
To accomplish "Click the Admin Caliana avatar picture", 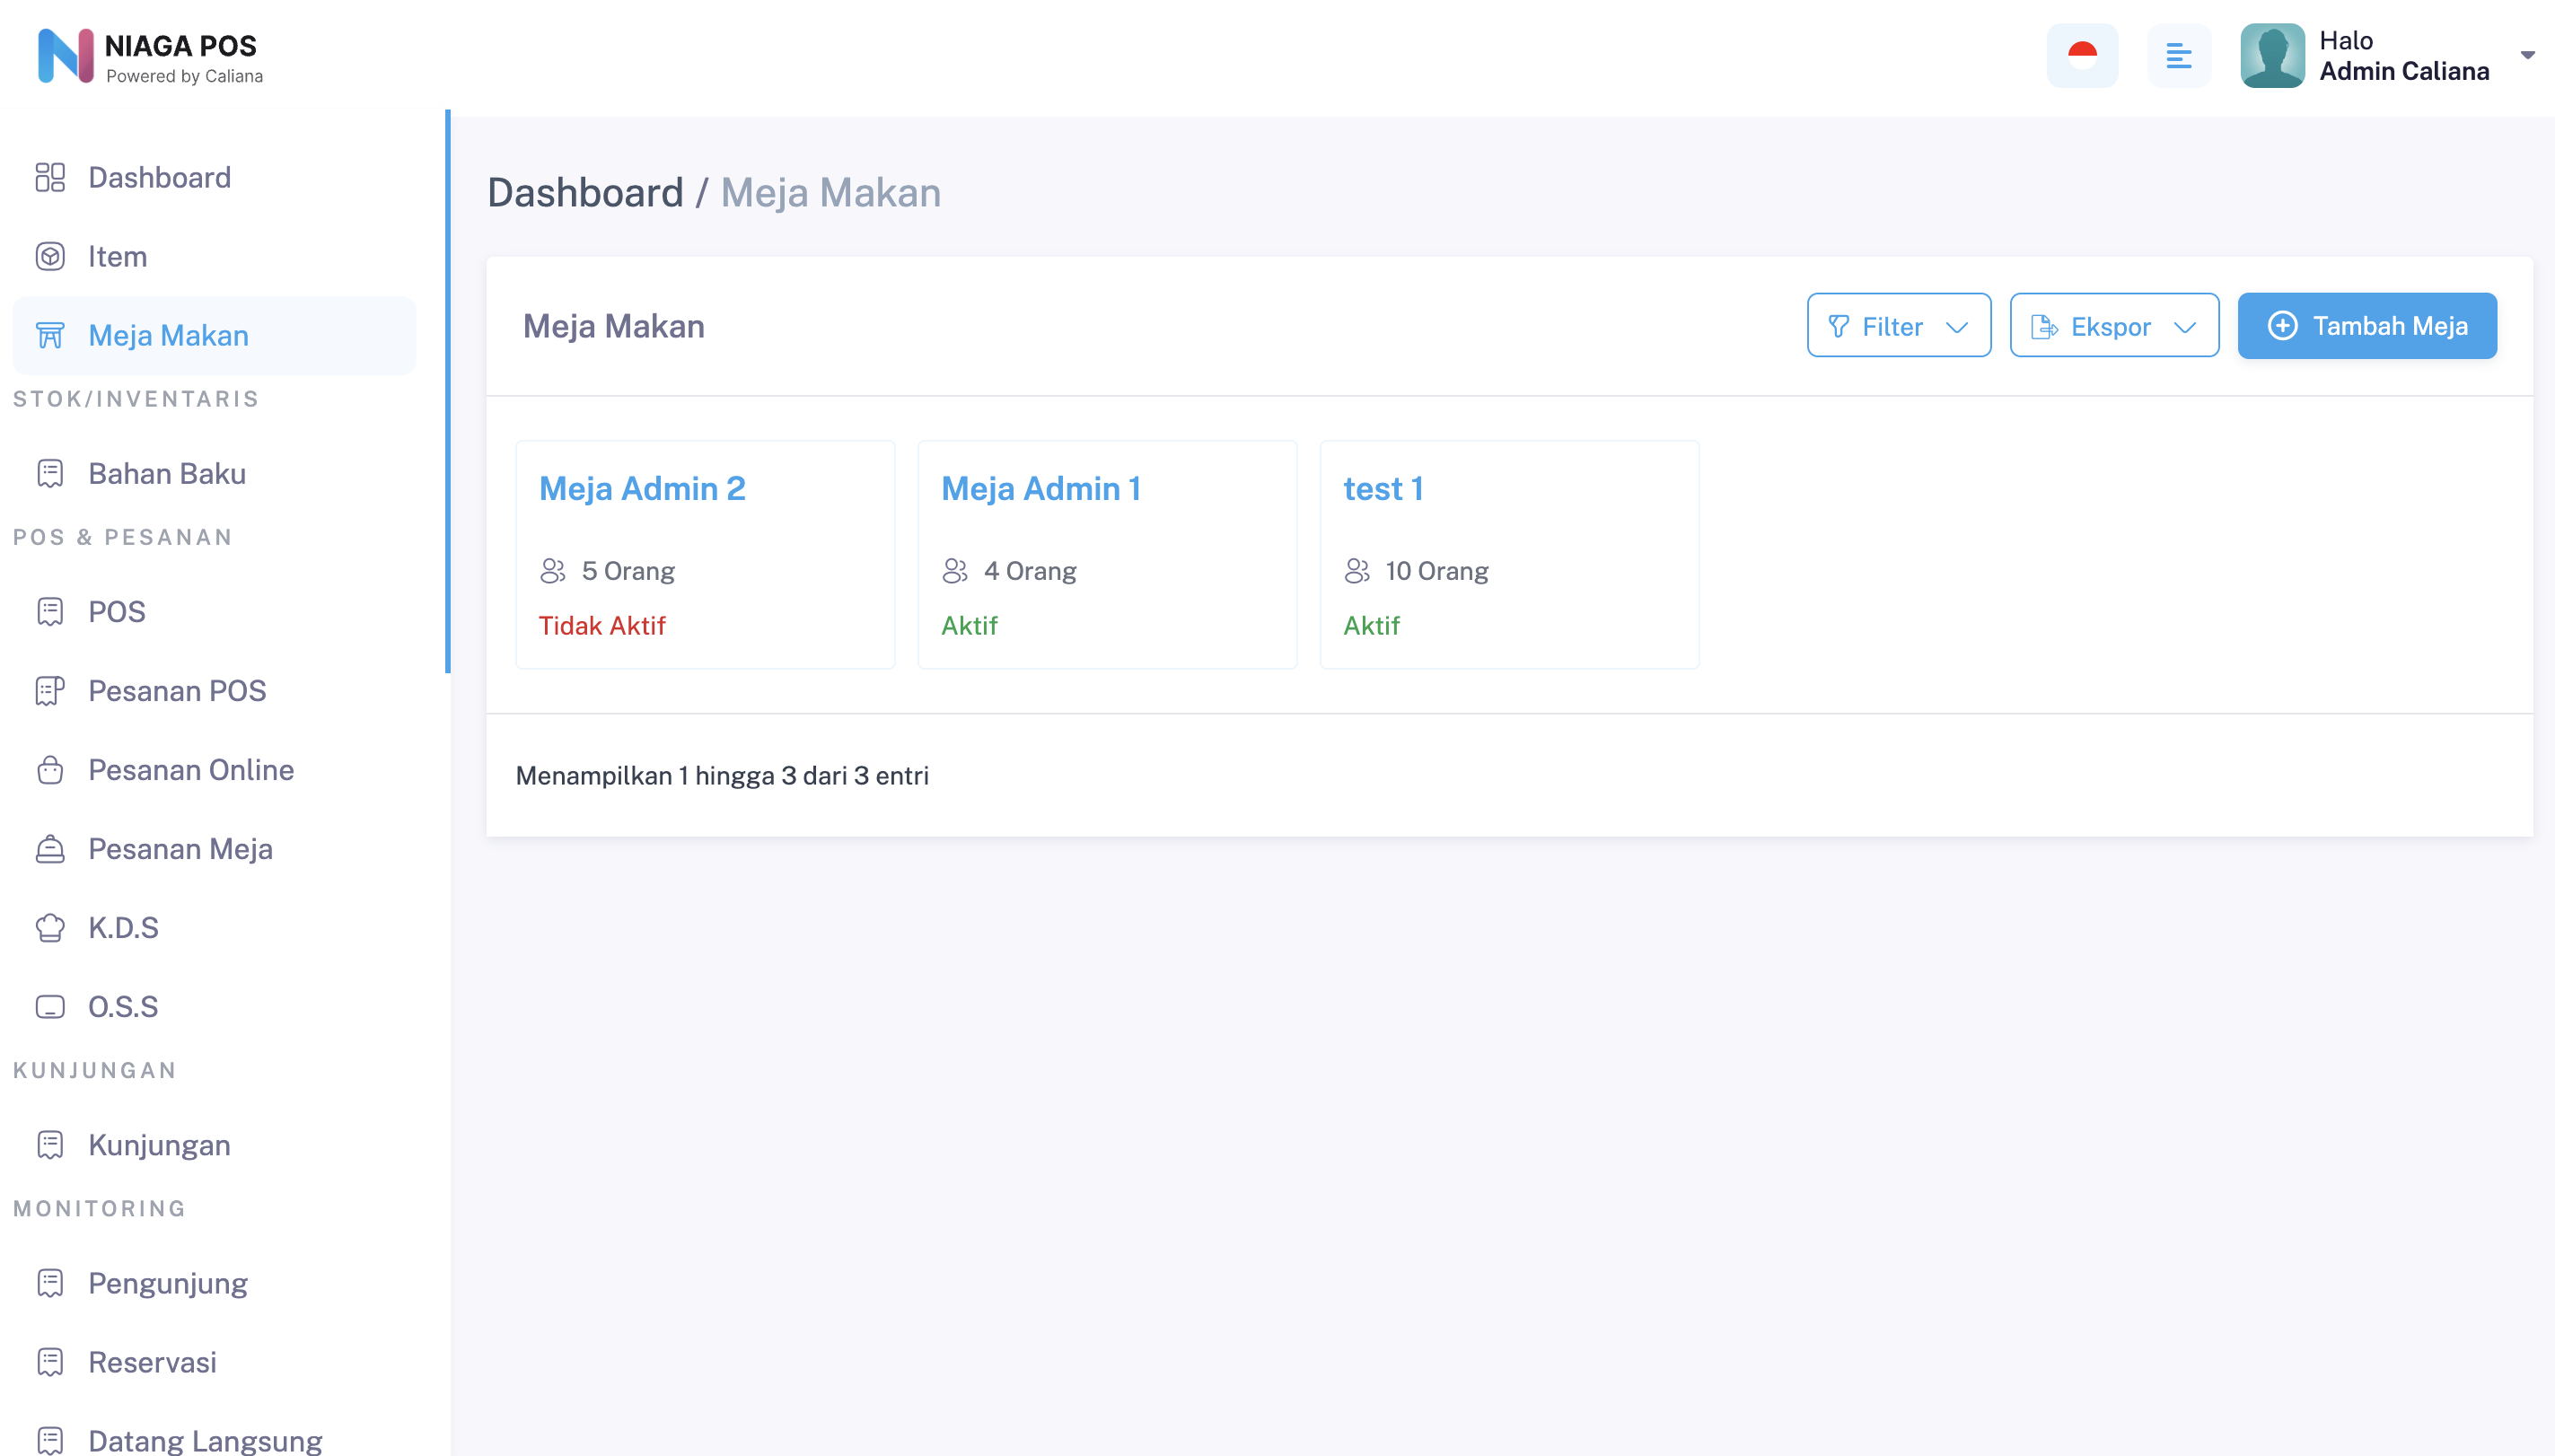I will click(x=2272, y=56).
